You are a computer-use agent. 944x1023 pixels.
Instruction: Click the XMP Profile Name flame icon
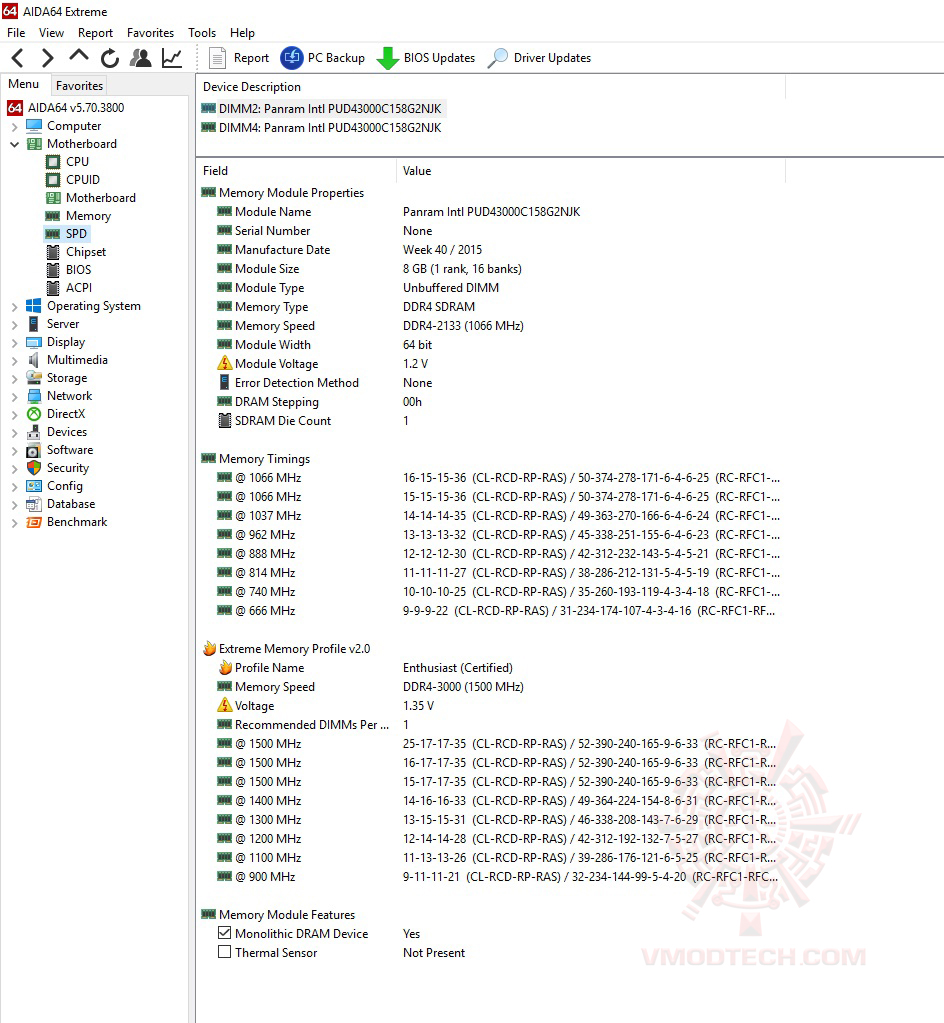[x=225, y=667]
